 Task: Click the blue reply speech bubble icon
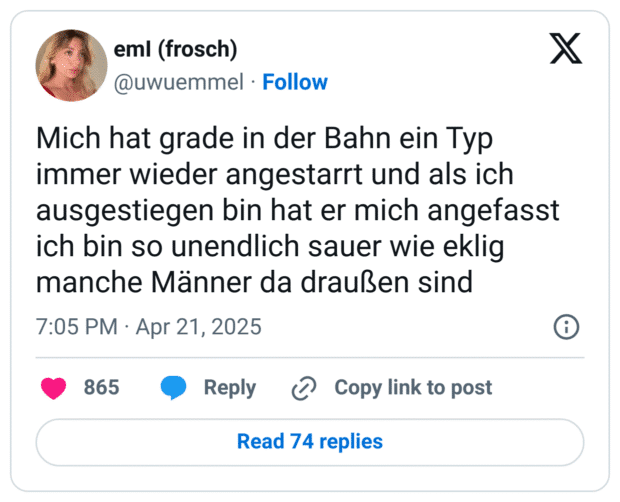click(x=174, y=388)
